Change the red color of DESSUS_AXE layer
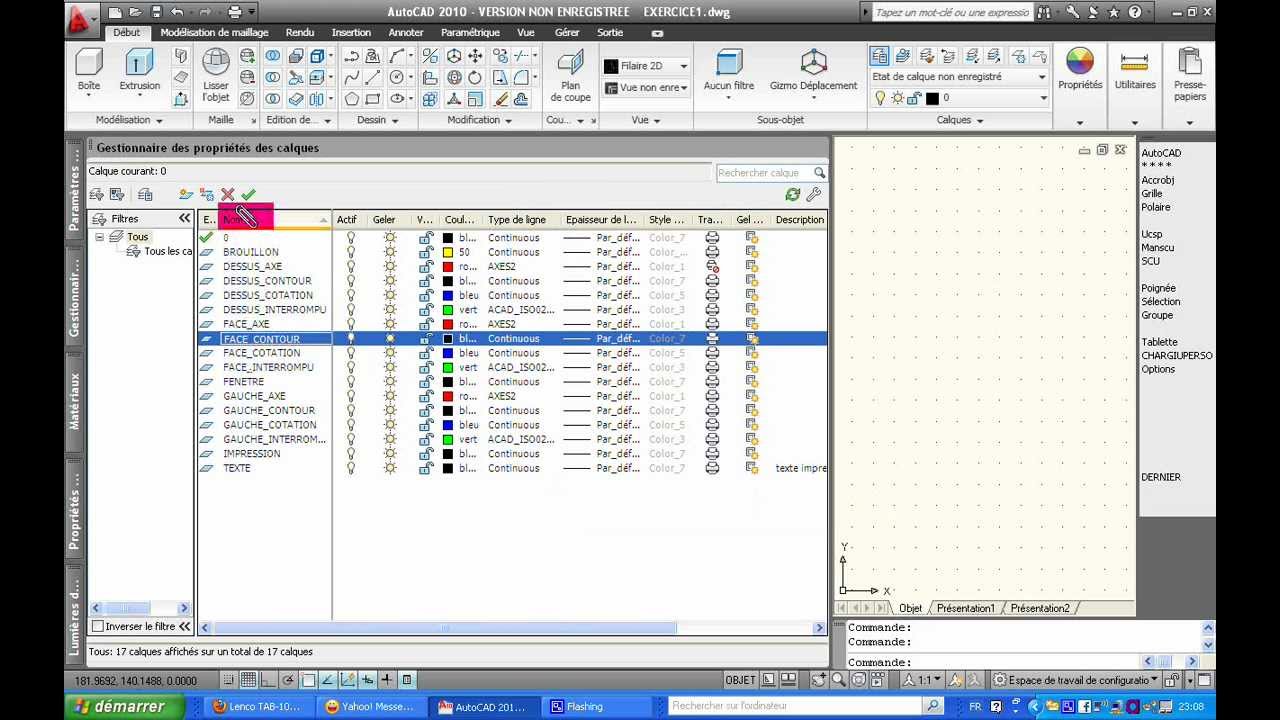Viewport: 1280px width, 720px height. pos(448,267)
